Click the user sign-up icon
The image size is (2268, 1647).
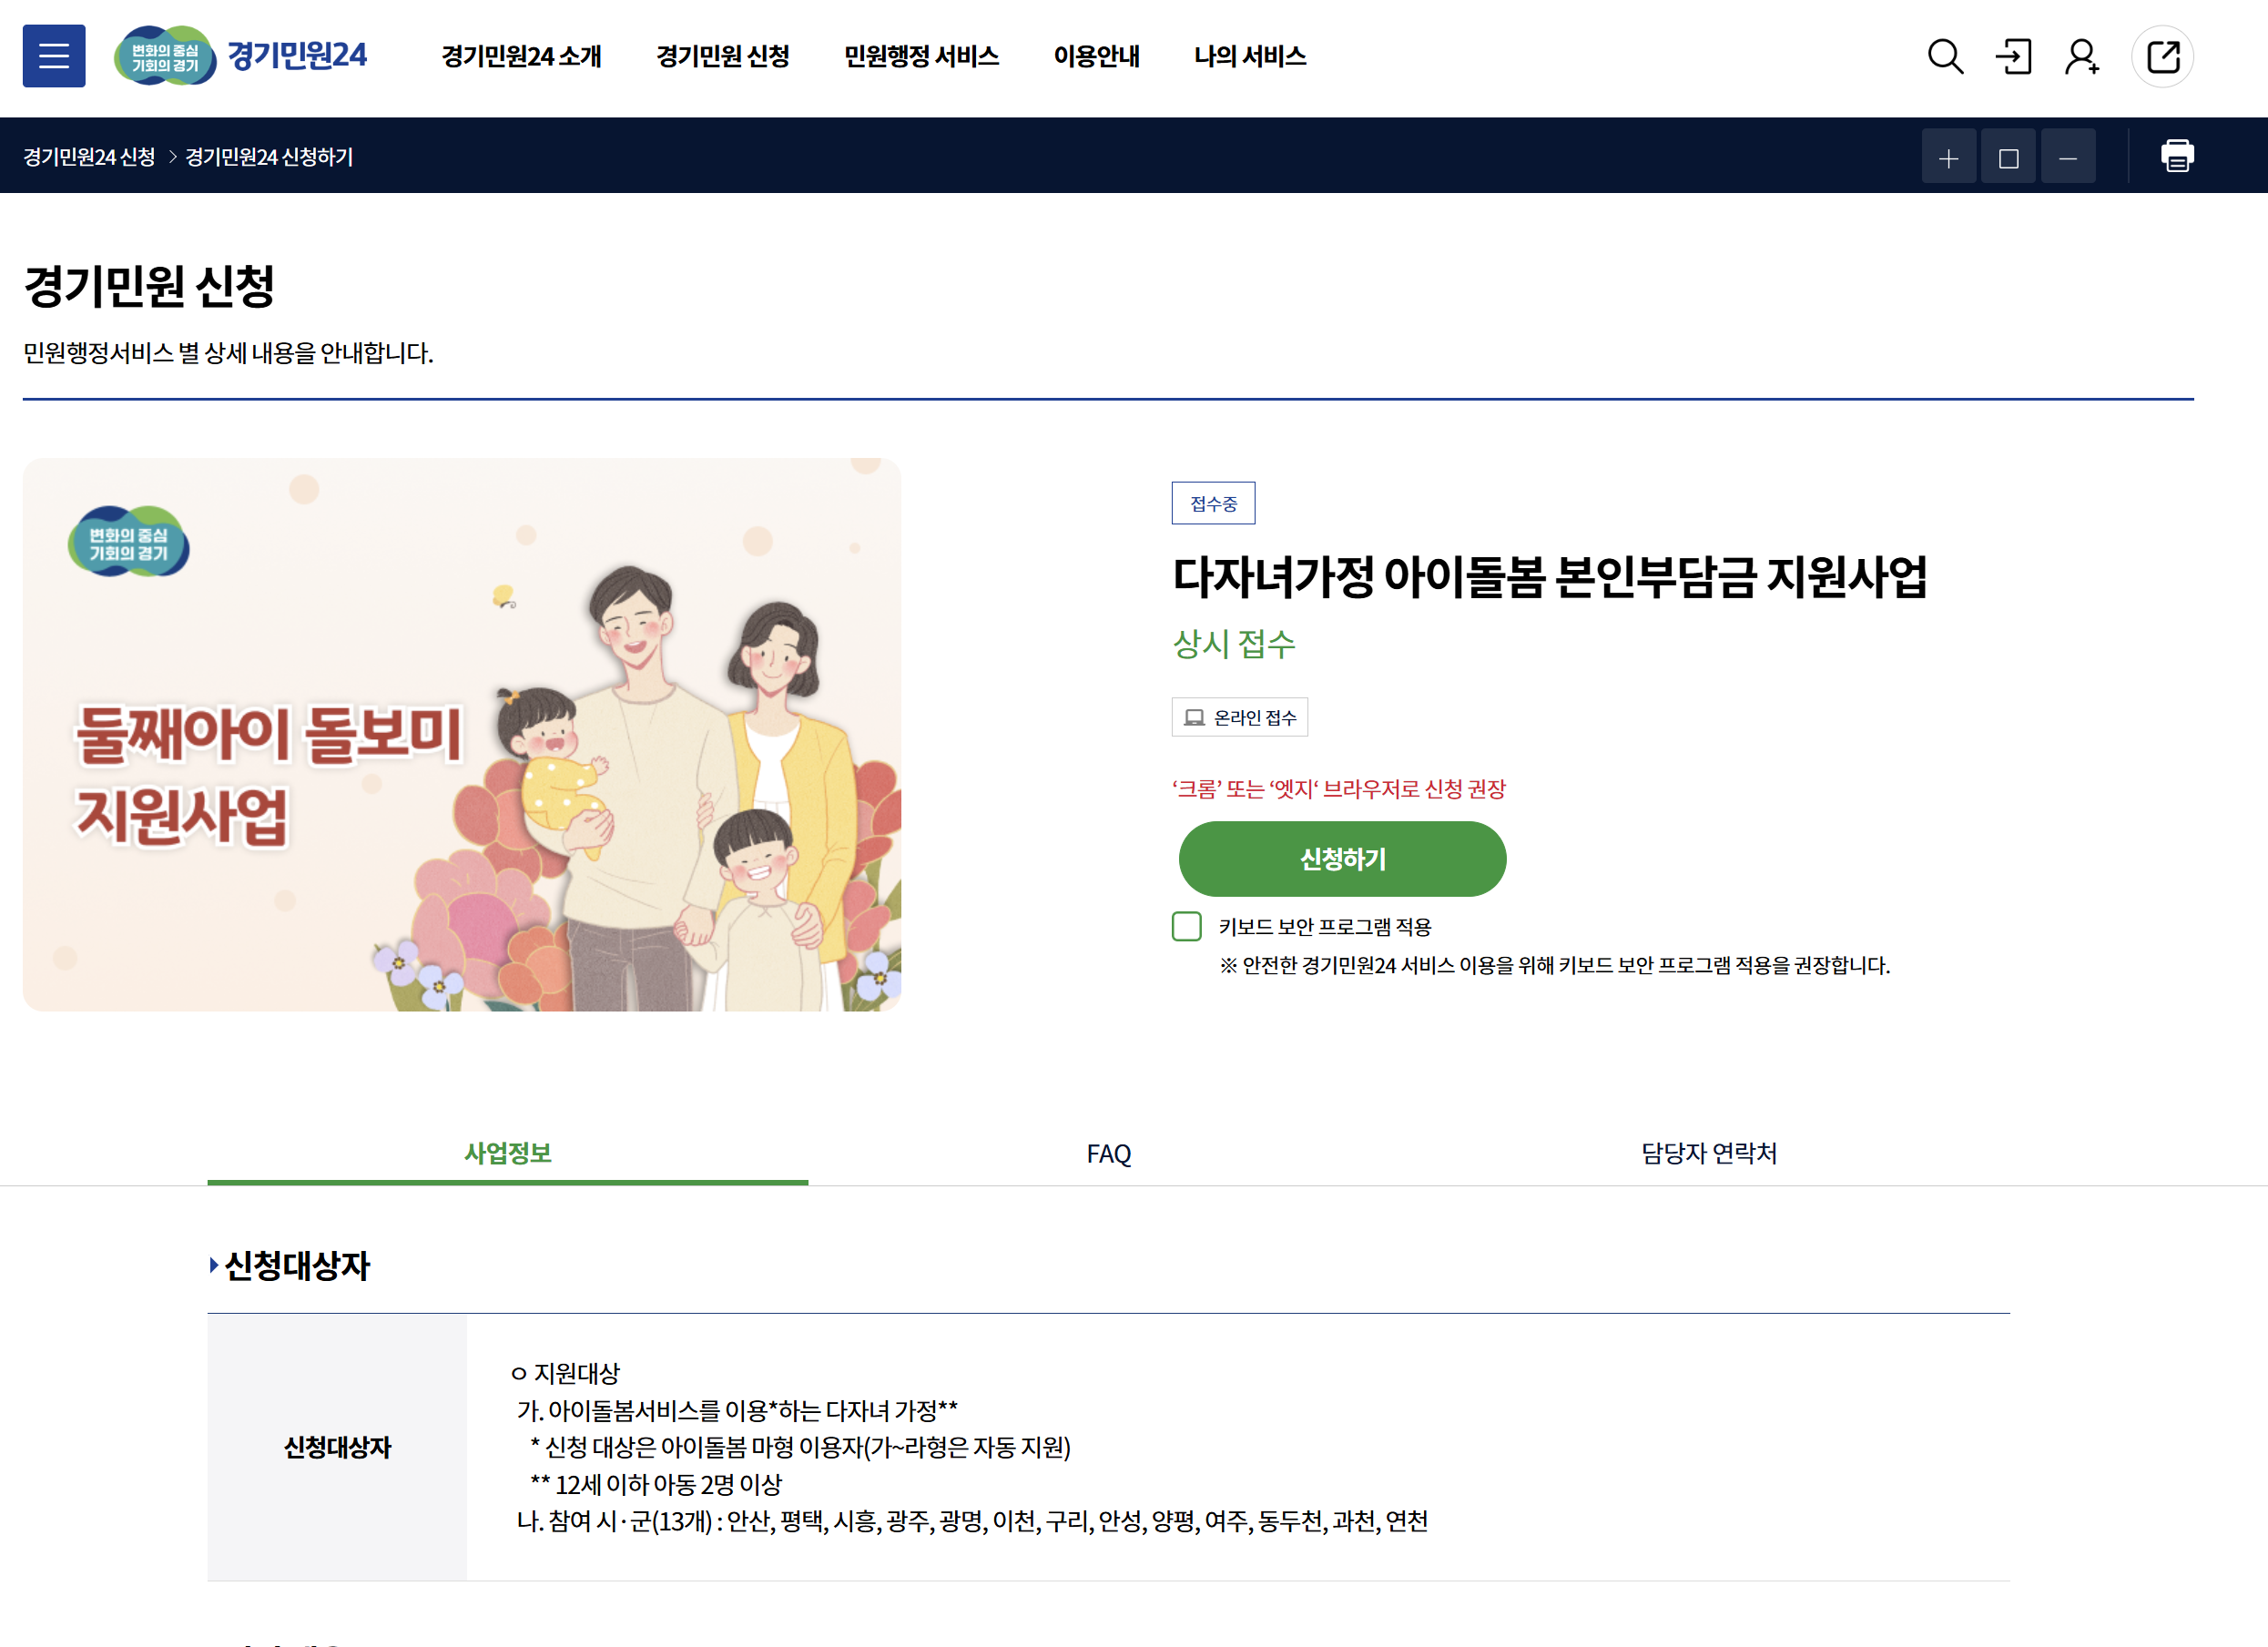pyautogui.click(x=2082, y=56)
